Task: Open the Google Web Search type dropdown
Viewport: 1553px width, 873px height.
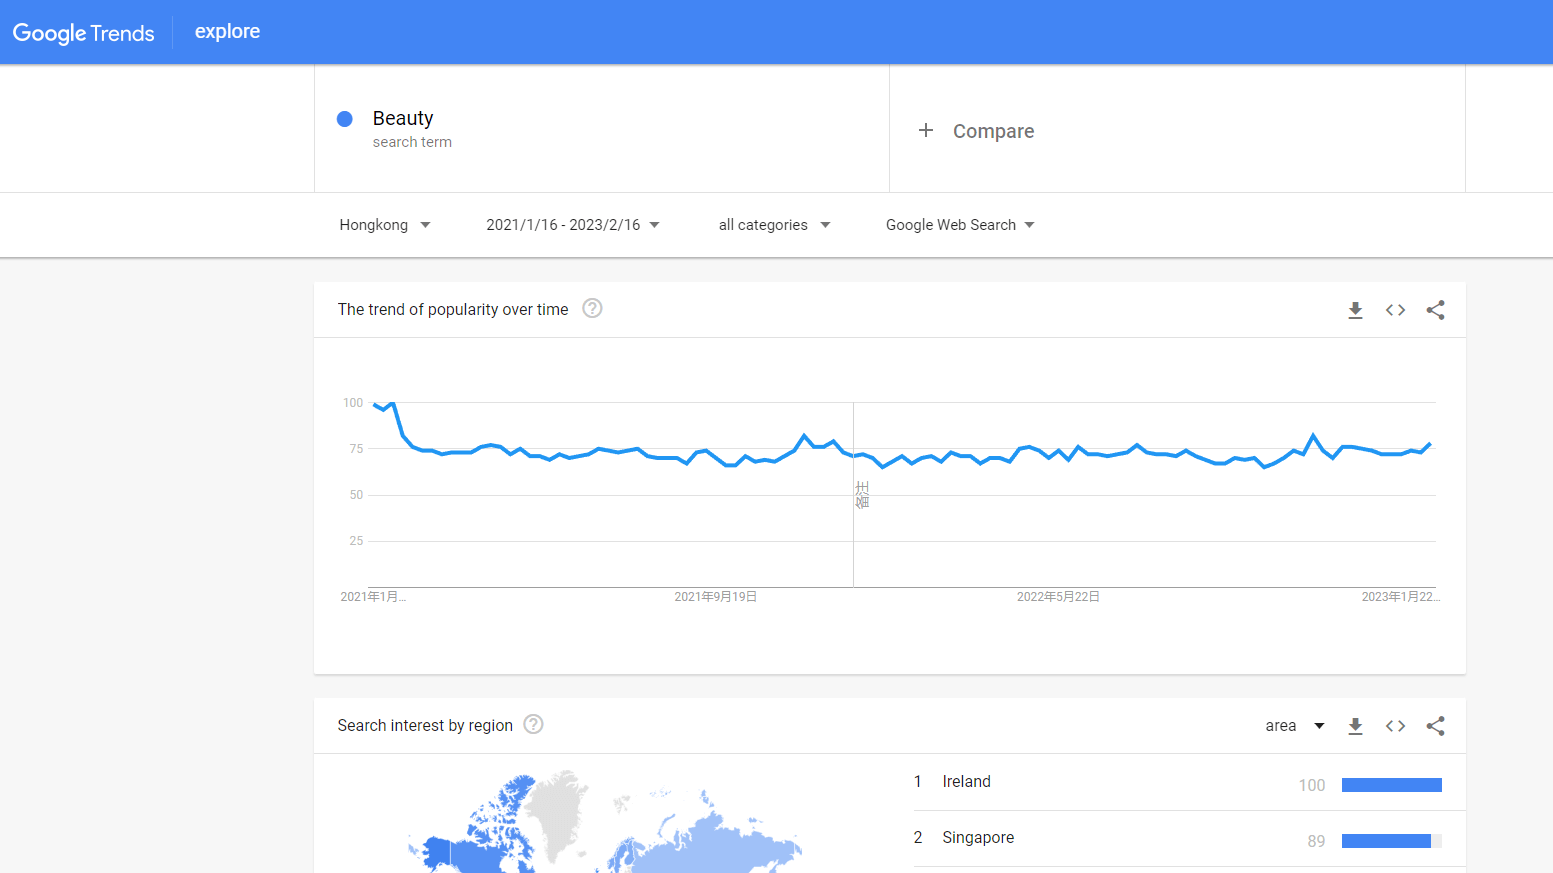Action: (x=960, y=225)
